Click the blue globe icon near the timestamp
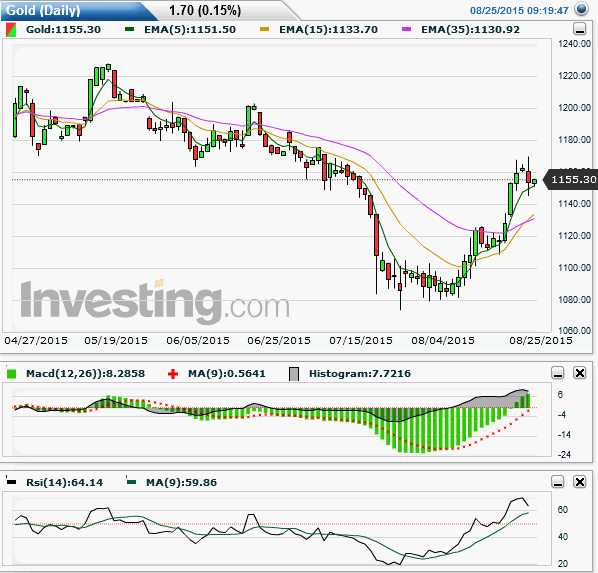 click(x=582, y=9)
